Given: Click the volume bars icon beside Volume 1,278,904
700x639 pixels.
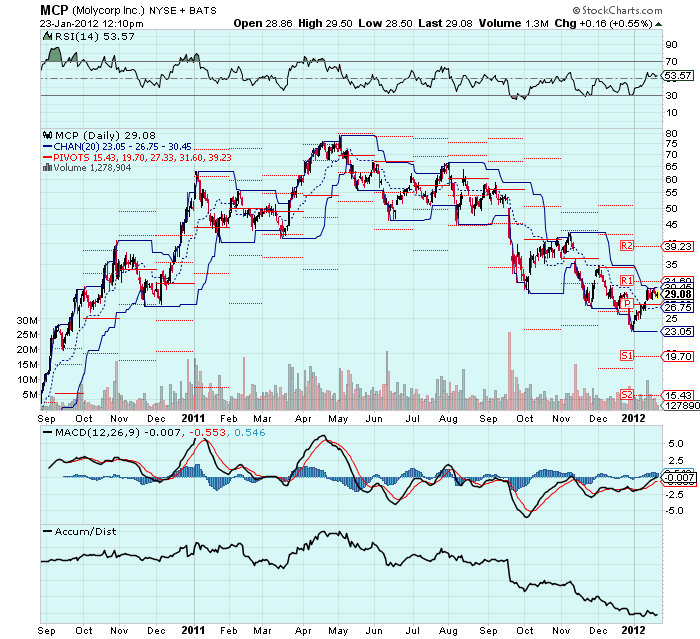Looking at the screenshot, I should 47,167.
